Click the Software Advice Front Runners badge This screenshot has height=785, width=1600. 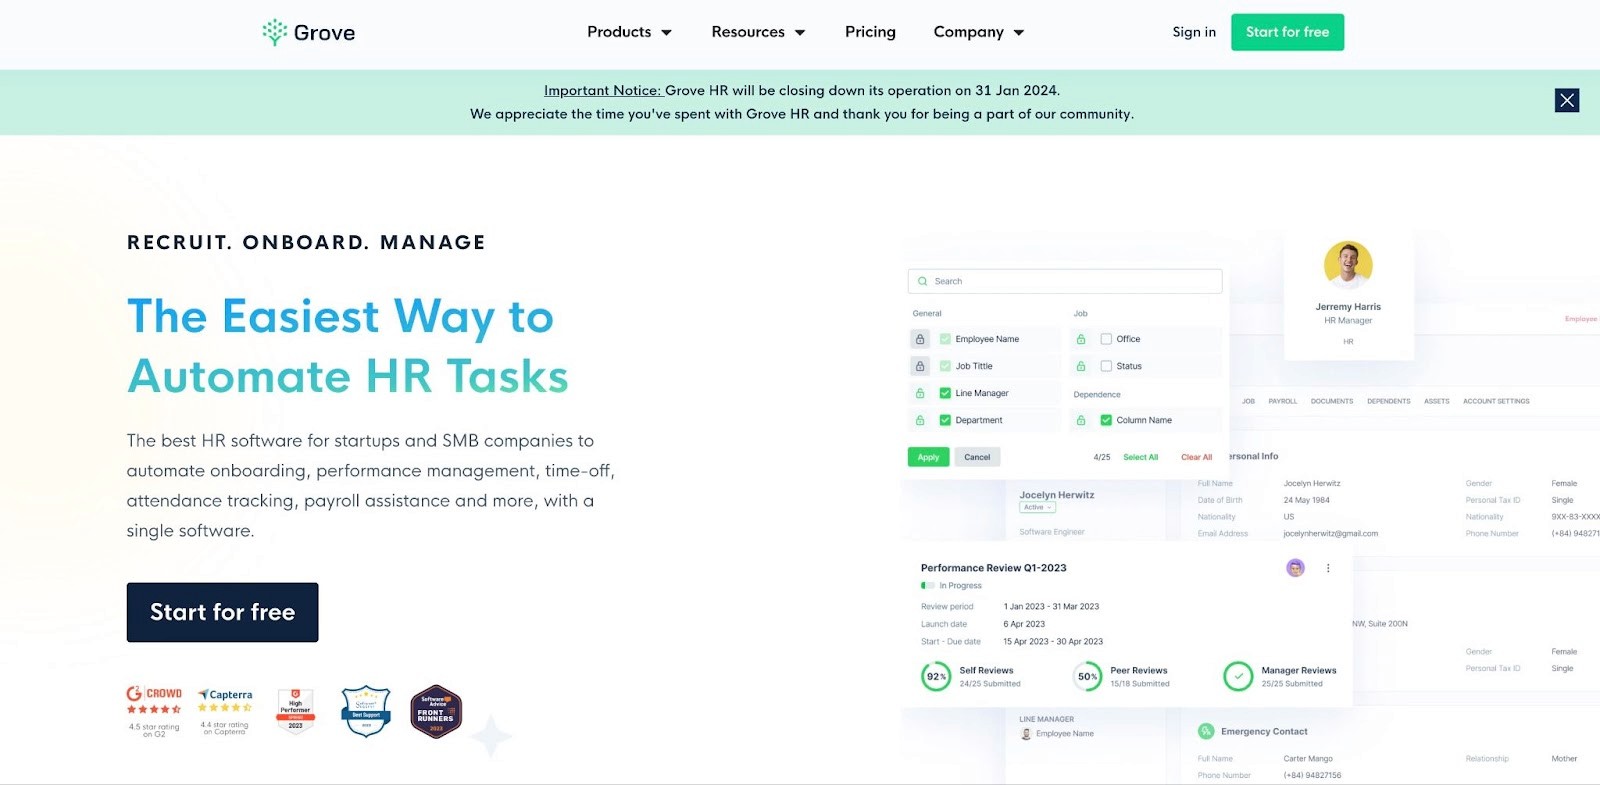(x=436, y=711)
